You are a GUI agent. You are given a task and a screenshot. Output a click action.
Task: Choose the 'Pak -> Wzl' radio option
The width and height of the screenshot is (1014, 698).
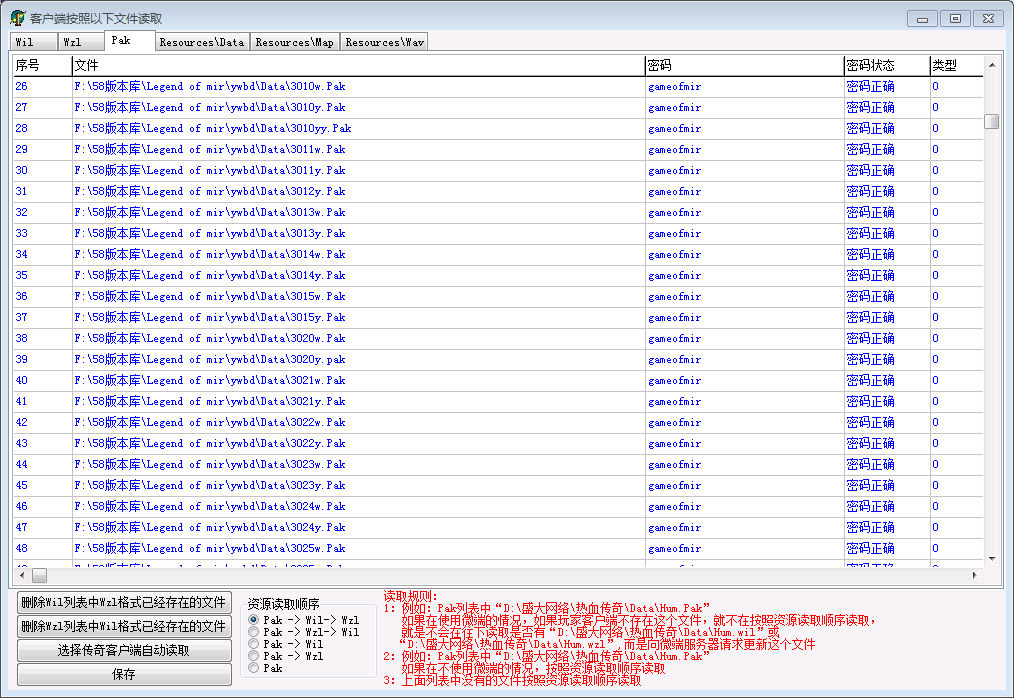point(254,656)
